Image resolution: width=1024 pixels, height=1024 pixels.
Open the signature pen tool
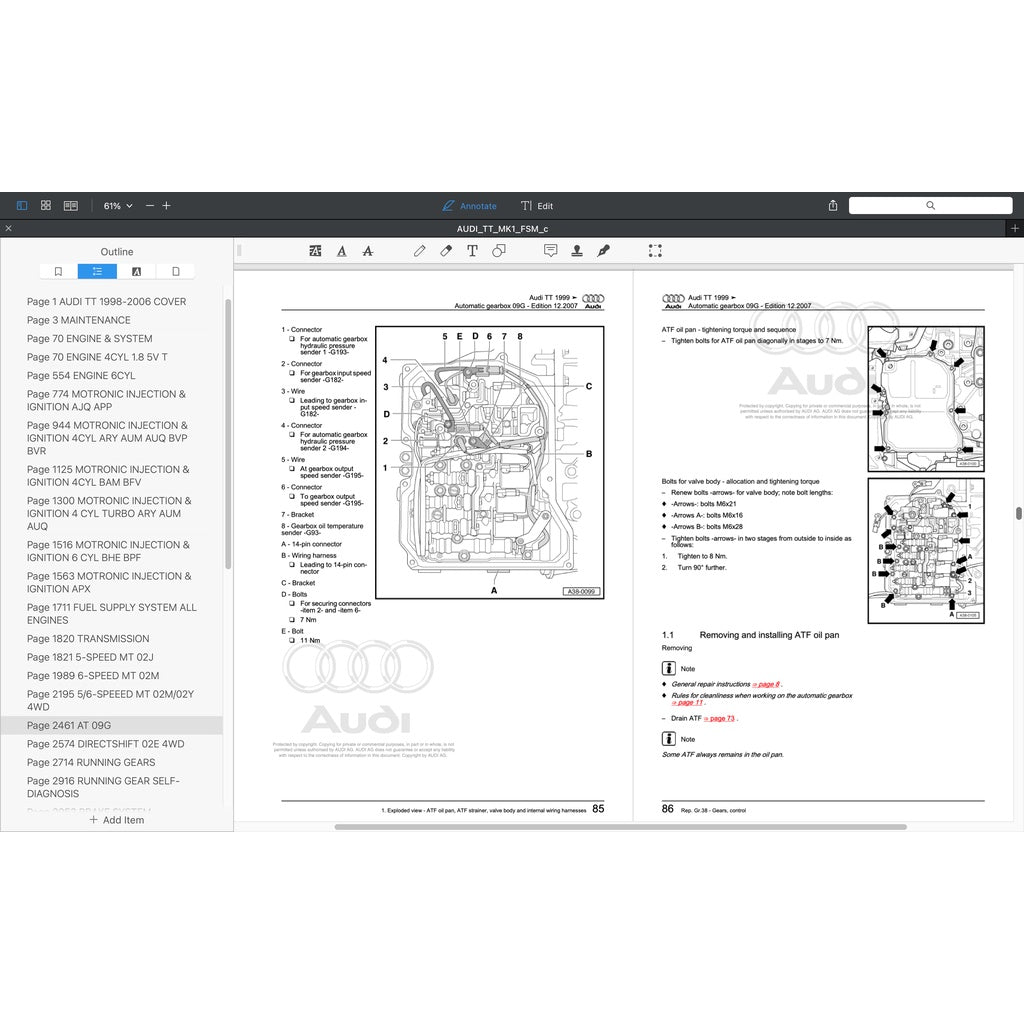click(604, 251)
